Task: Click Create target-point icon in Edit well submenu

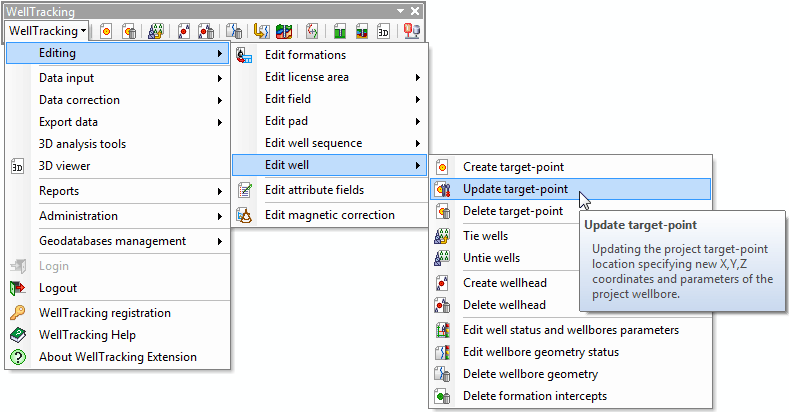Action: pyautogui.click(x=442, y=167)
